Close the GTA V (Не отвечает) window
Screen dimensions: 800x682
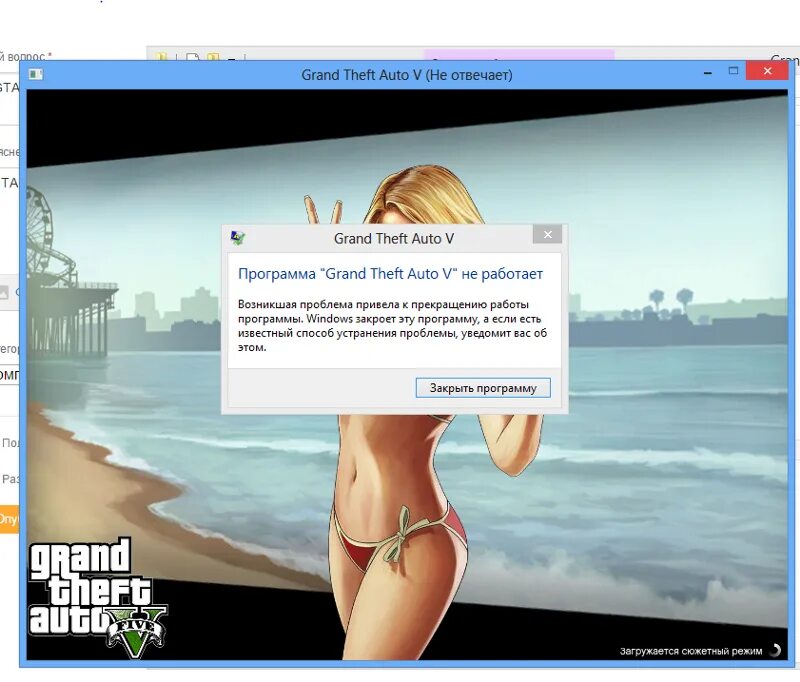(767, 71)
